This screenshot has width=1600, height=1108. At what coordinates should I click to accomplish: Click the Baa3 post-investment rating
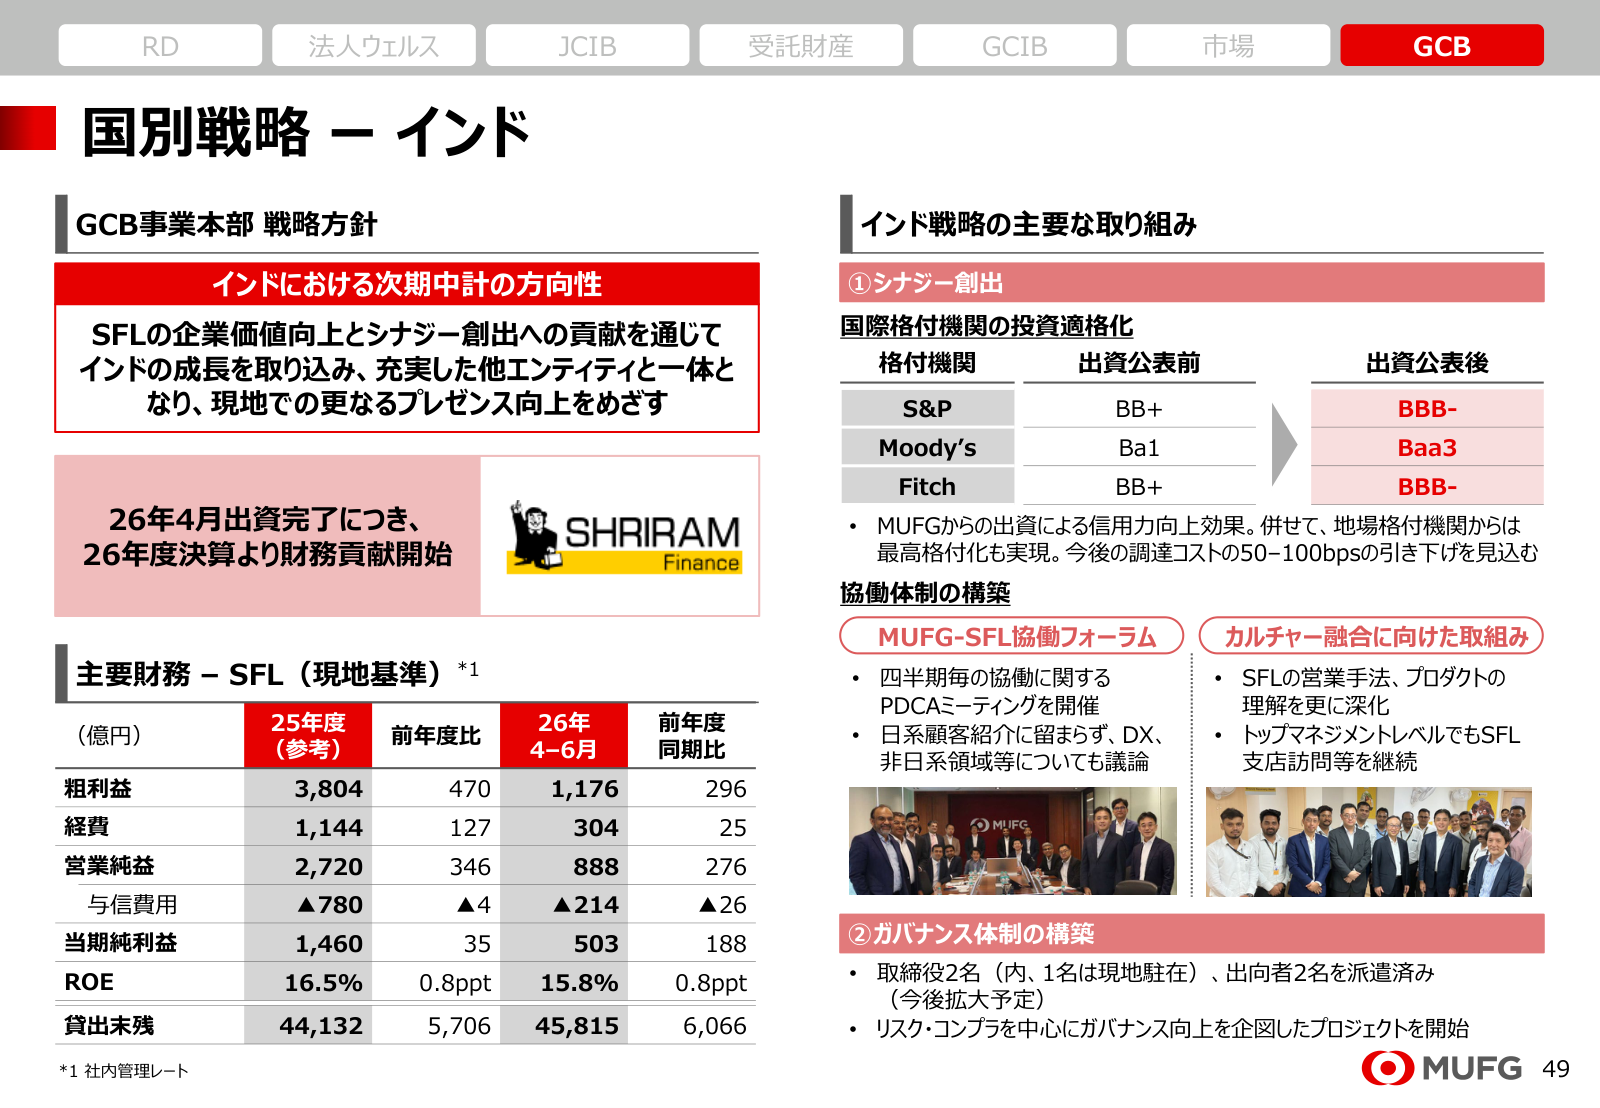point(1427,447)
